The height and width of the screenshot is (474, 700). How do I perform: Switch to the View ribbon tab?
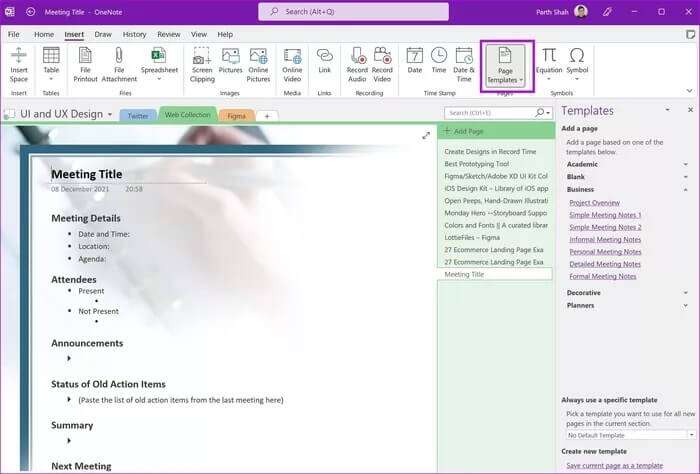(199, 34)
